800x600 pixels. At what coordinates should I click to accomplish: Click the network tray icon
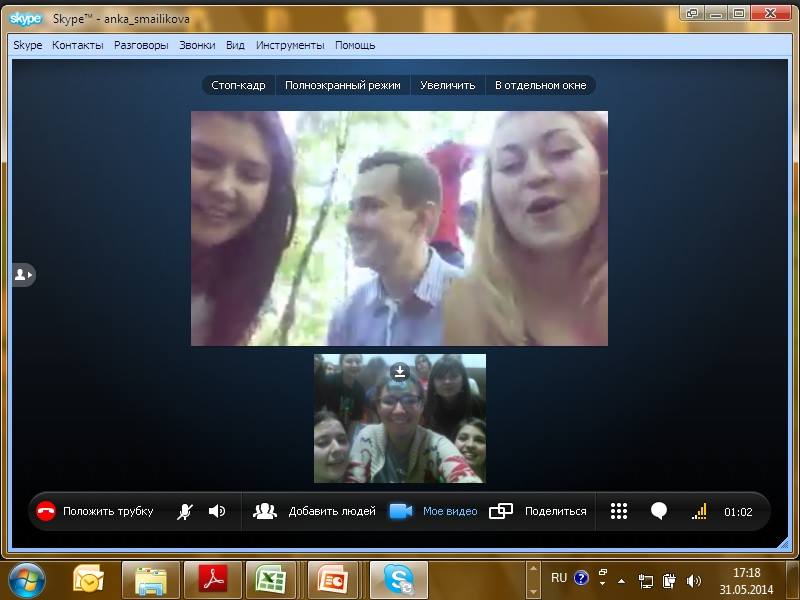tap(645, 581)
